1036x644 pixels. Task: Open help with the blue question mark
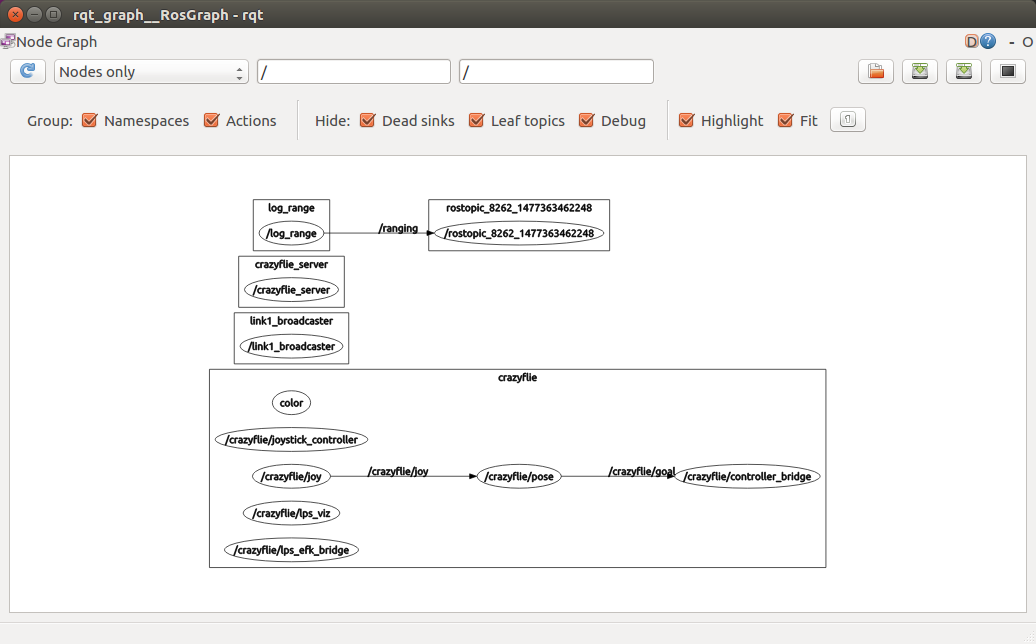click(x=988, y=42)
